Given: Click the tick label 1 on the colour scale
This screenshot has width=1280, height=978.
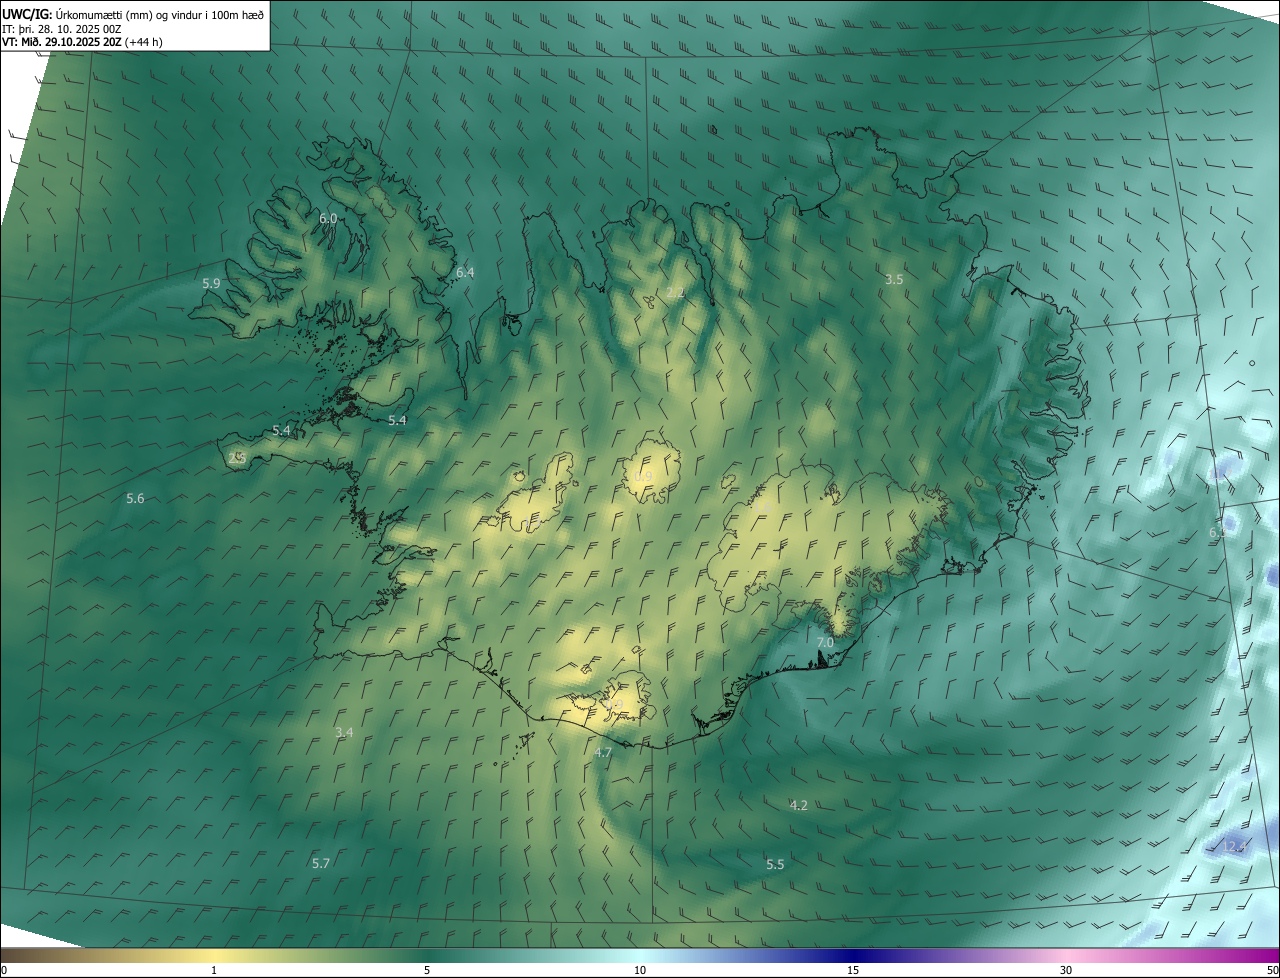Looking at the screenshot, I should point(214,970).
